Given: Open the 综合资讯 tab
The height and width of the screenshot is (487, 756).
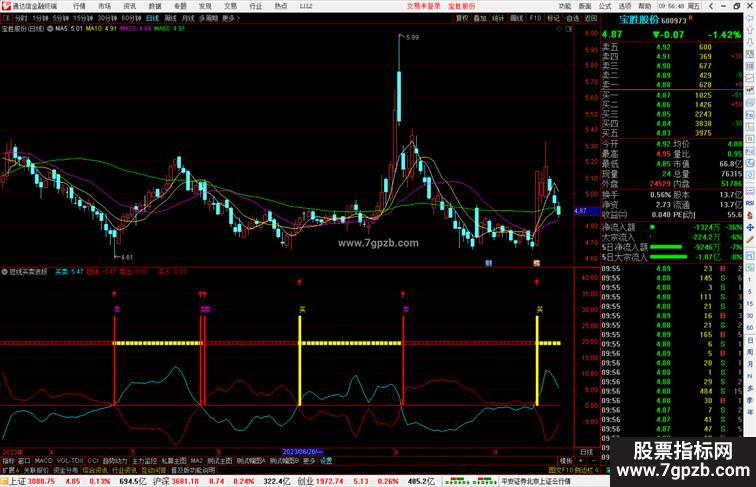Looking at the screenshot, I should (95, 470).
